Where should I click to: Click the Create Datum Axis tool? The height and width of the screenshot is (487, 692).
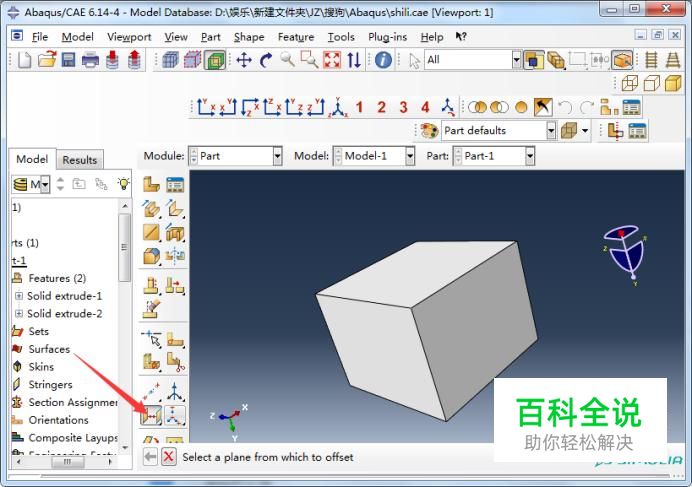click(175, 391)
